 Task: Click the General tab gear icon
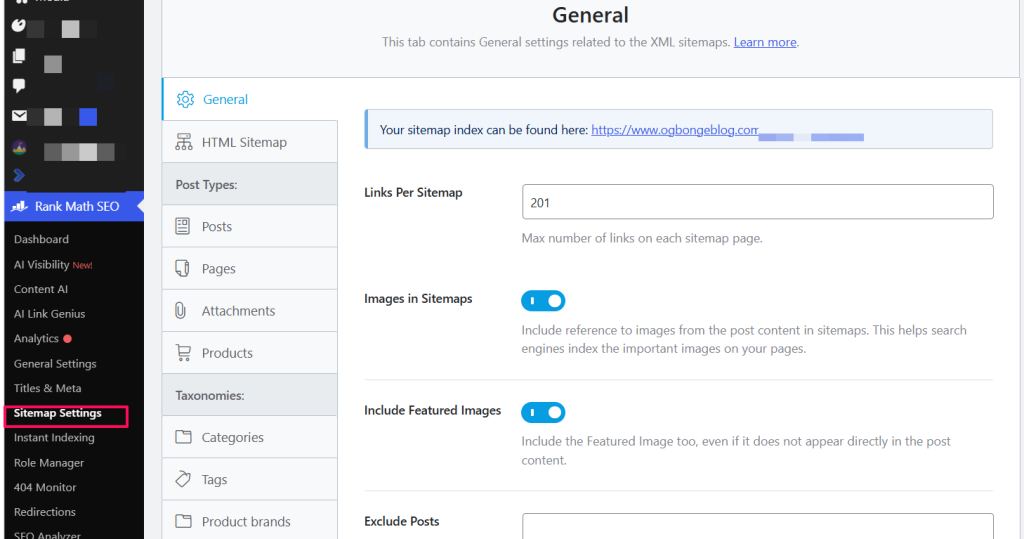coord(185,99)
